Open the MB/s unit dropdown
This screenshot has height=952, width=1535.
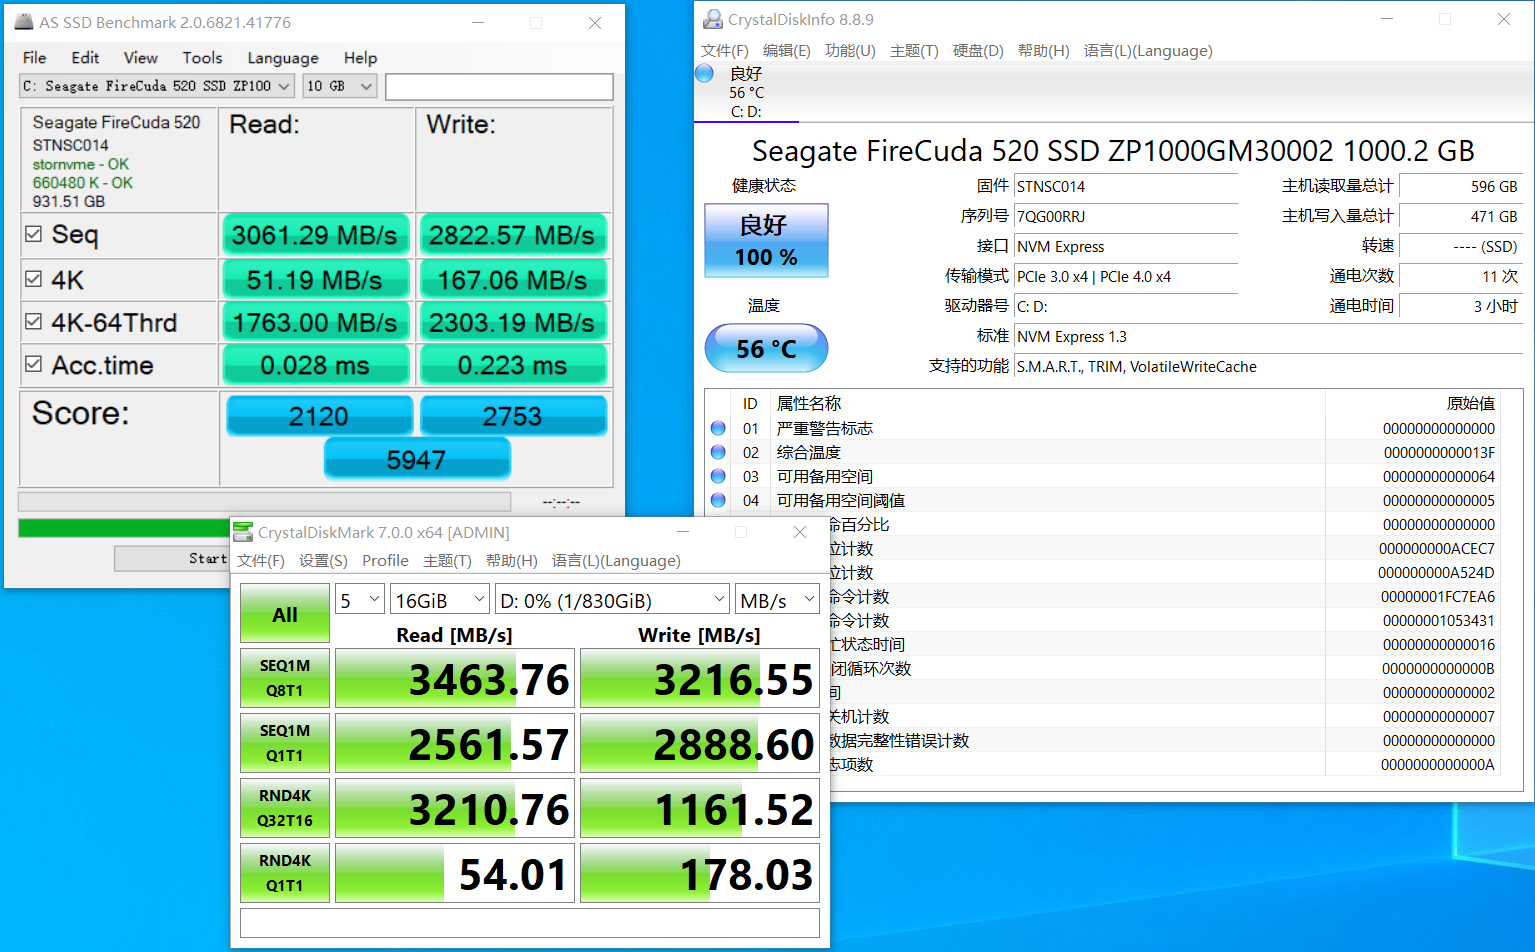tap(777, 600)
